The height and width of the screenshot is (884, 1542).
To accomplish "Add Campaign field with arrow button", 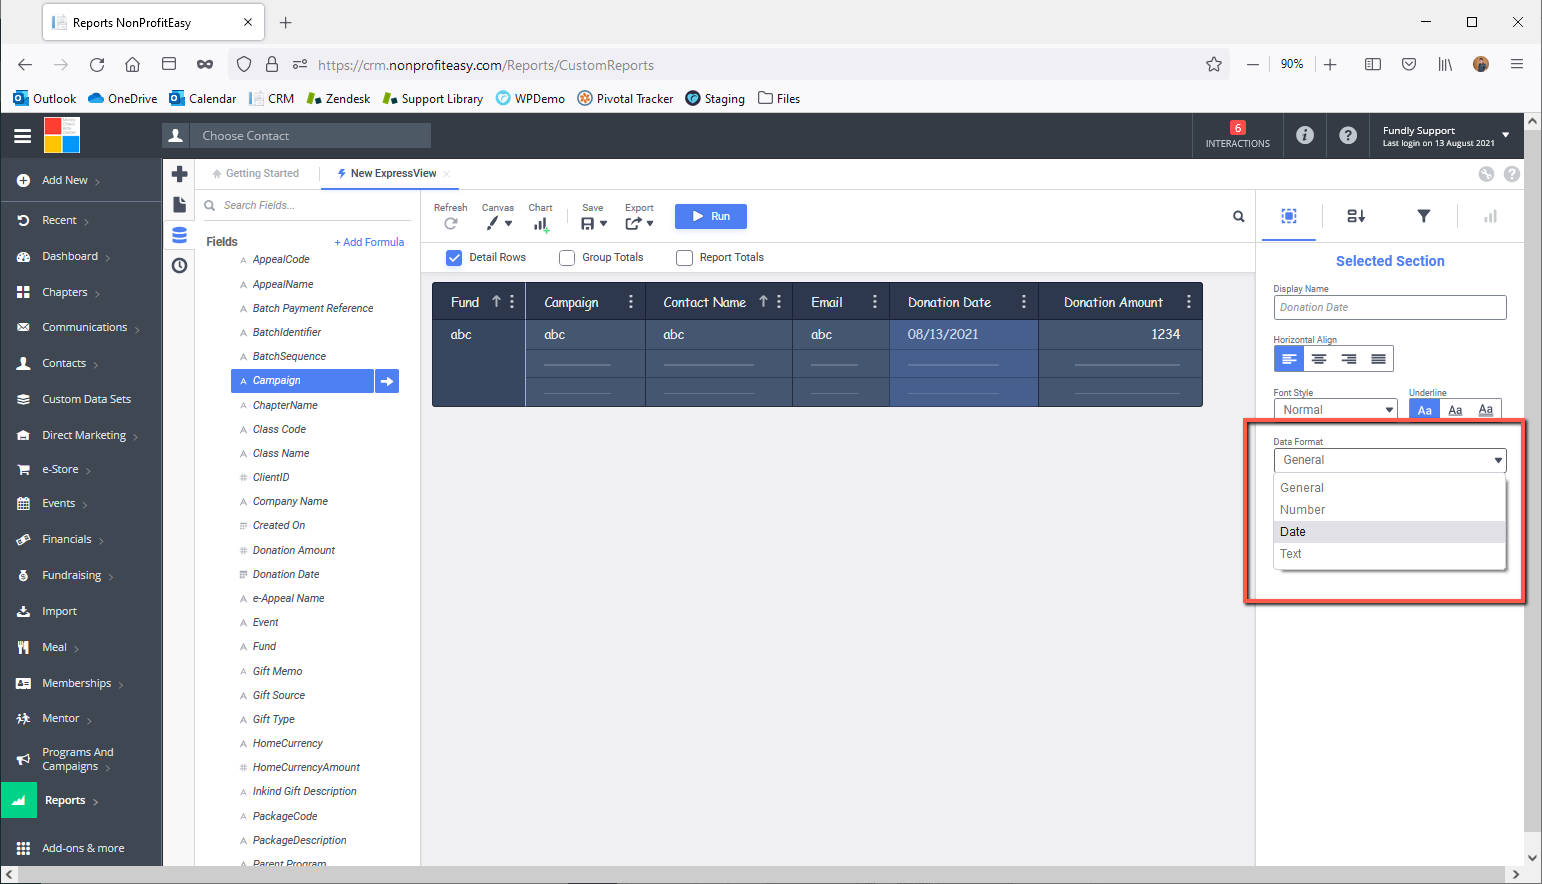I will click(x=387, y=381).
